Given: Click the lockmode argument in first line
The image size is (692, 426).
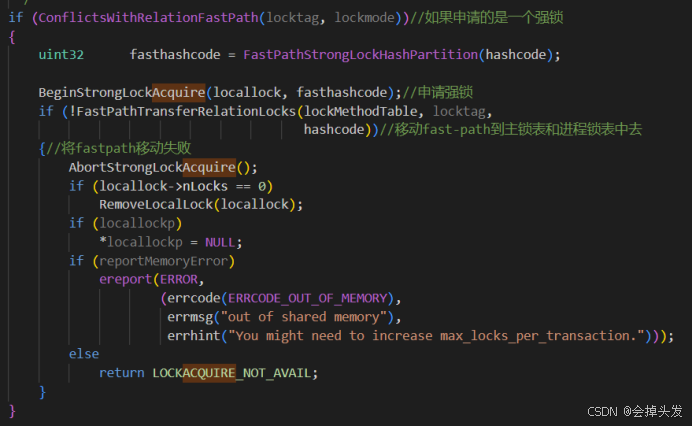Looking at the screenshot, I should 364,18.
